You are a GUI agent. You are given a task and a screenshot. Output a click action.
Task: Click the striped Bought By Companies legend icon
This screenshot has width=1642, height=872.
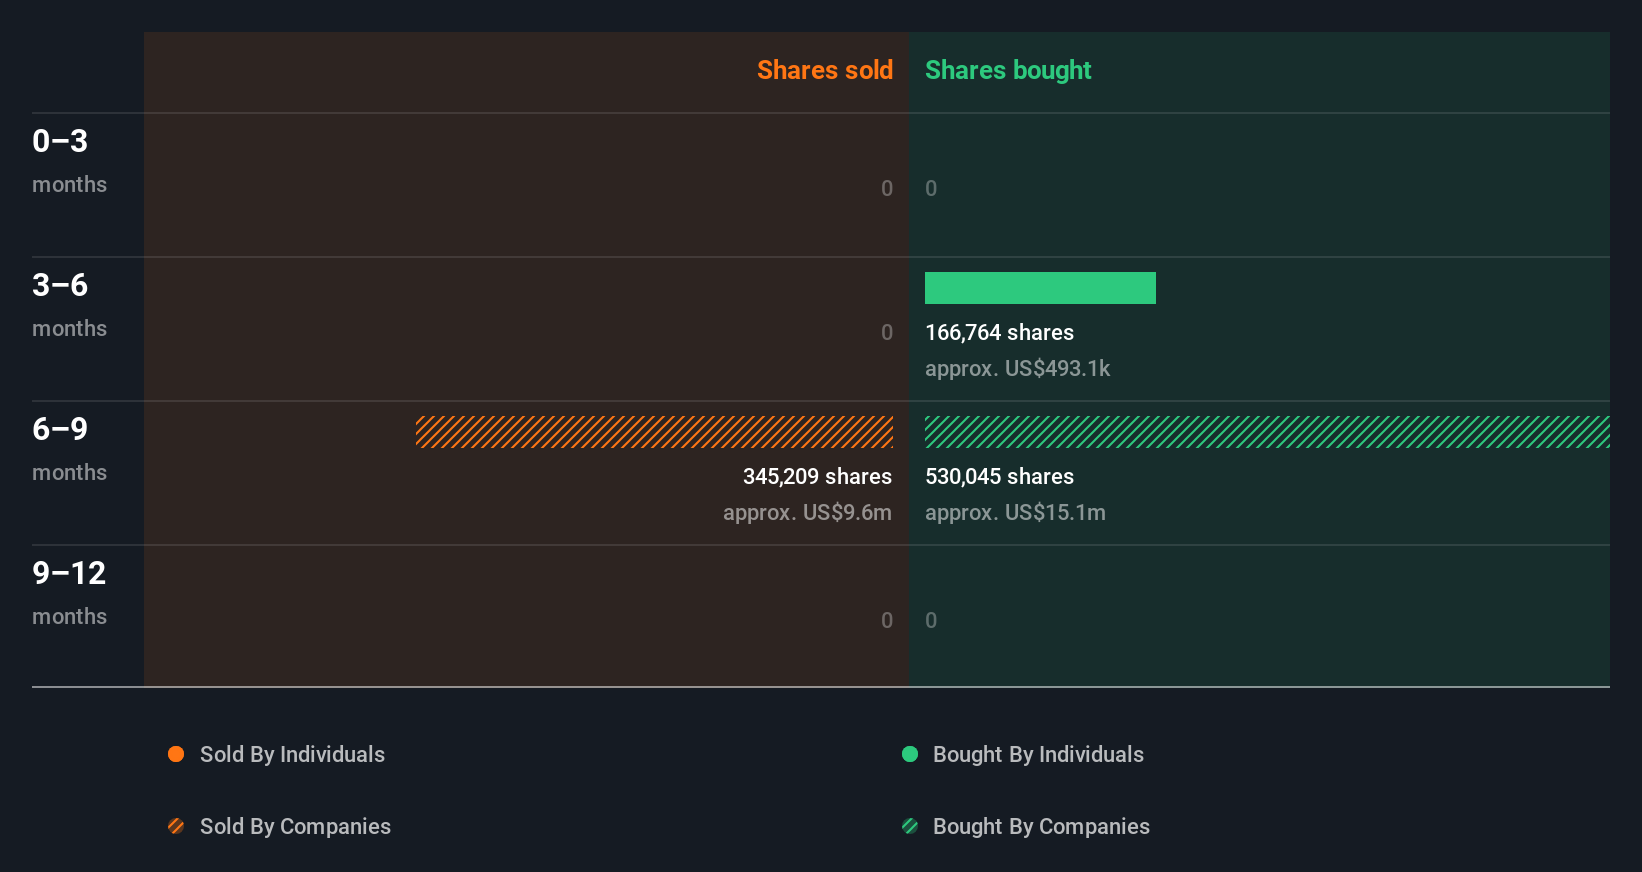coord(910,826)
